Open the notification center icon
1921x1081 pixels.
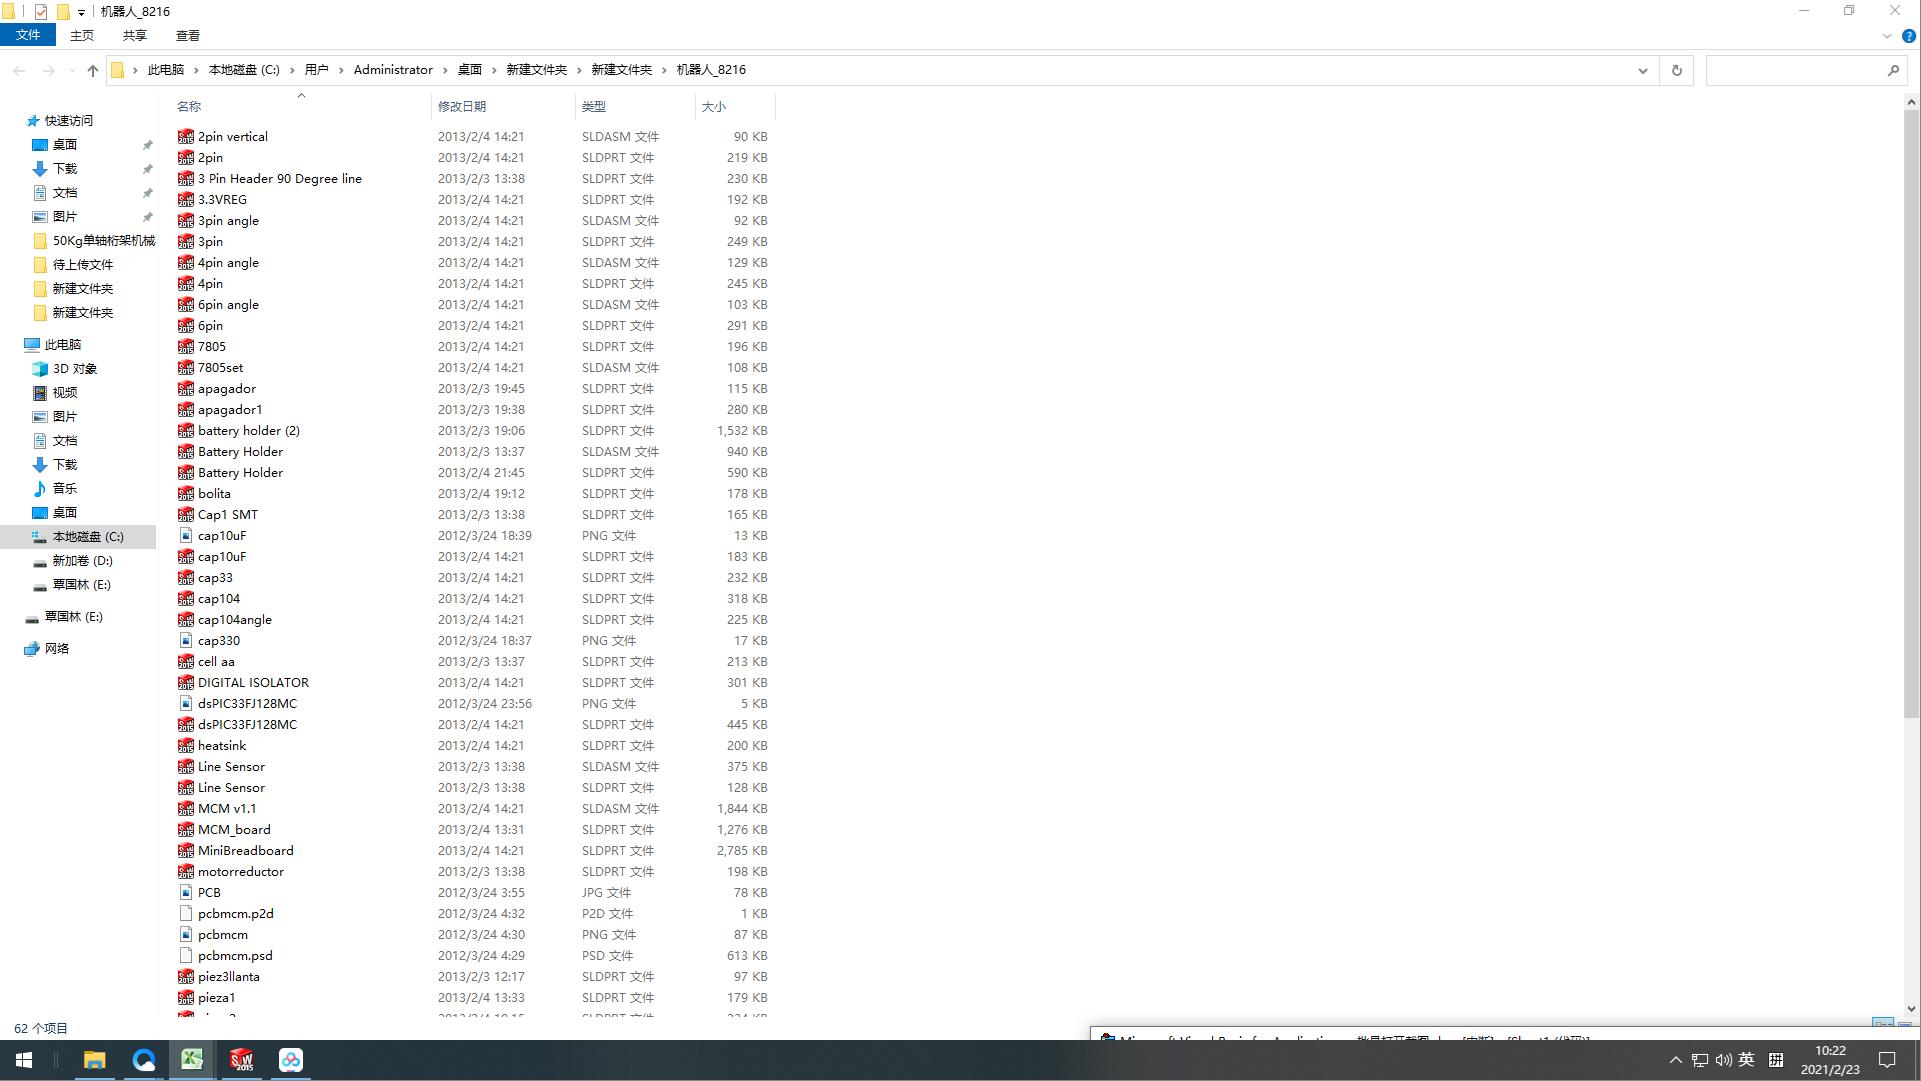pyautogui.click(x=1887, y=1060)
